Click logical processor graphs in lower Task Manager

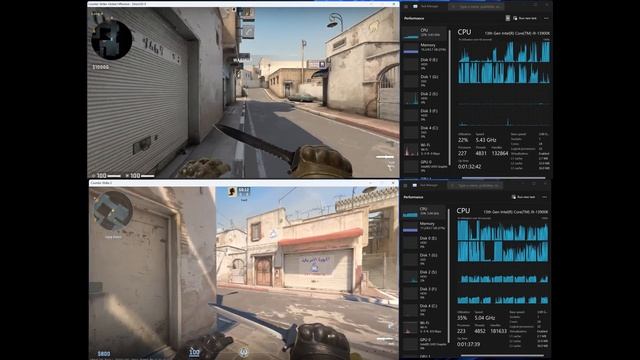pyautogui.click(x=503, y=262)
